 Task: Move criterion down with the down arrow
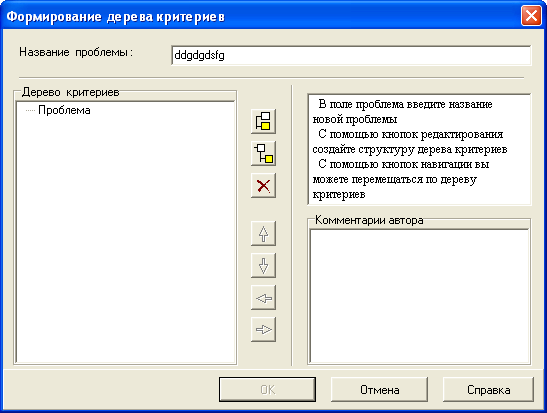click(x=263, y=265)
